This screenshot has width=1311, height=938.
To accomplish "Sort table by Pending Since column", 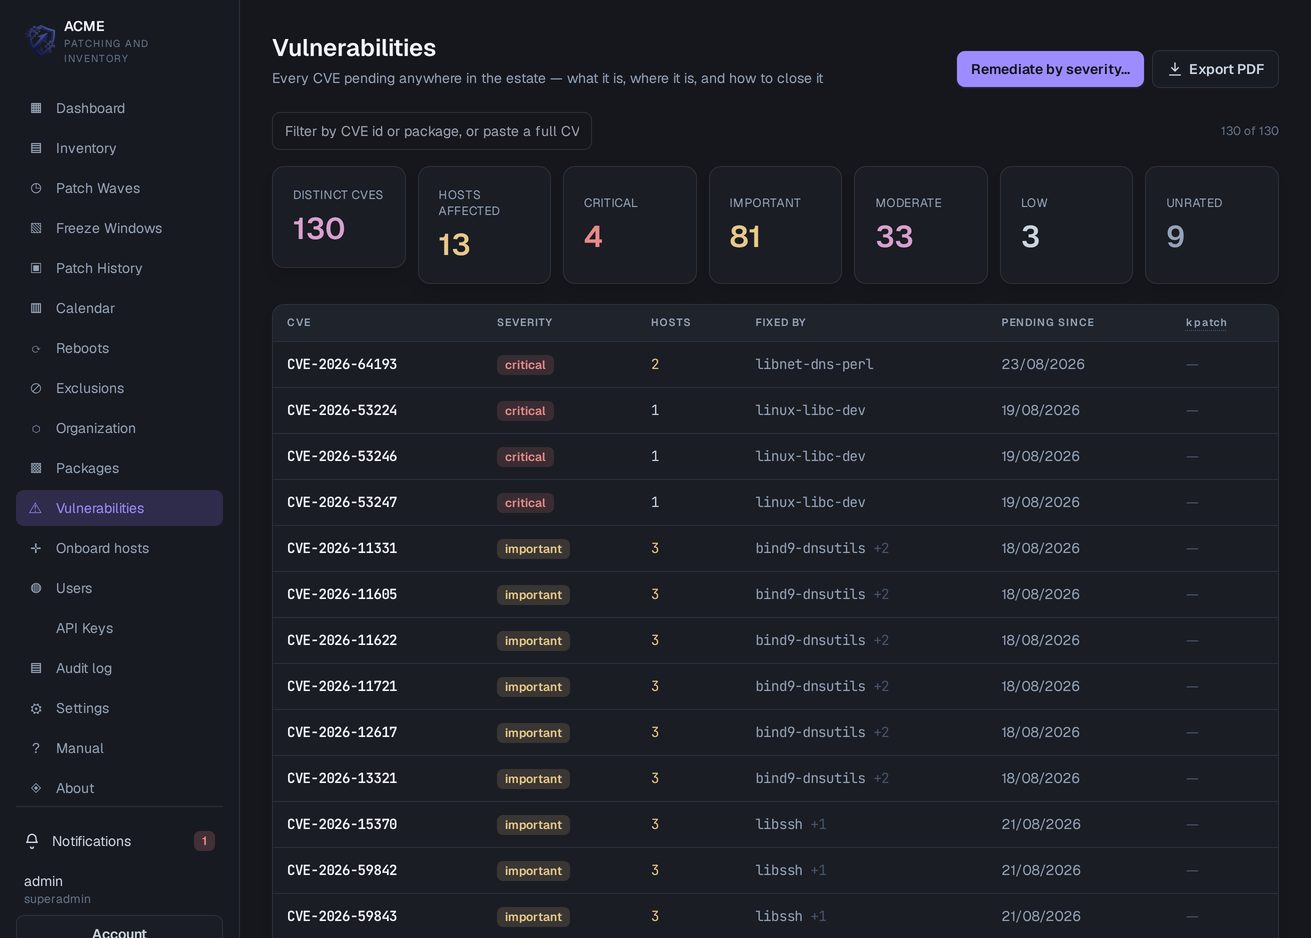I will [1047, 322].
